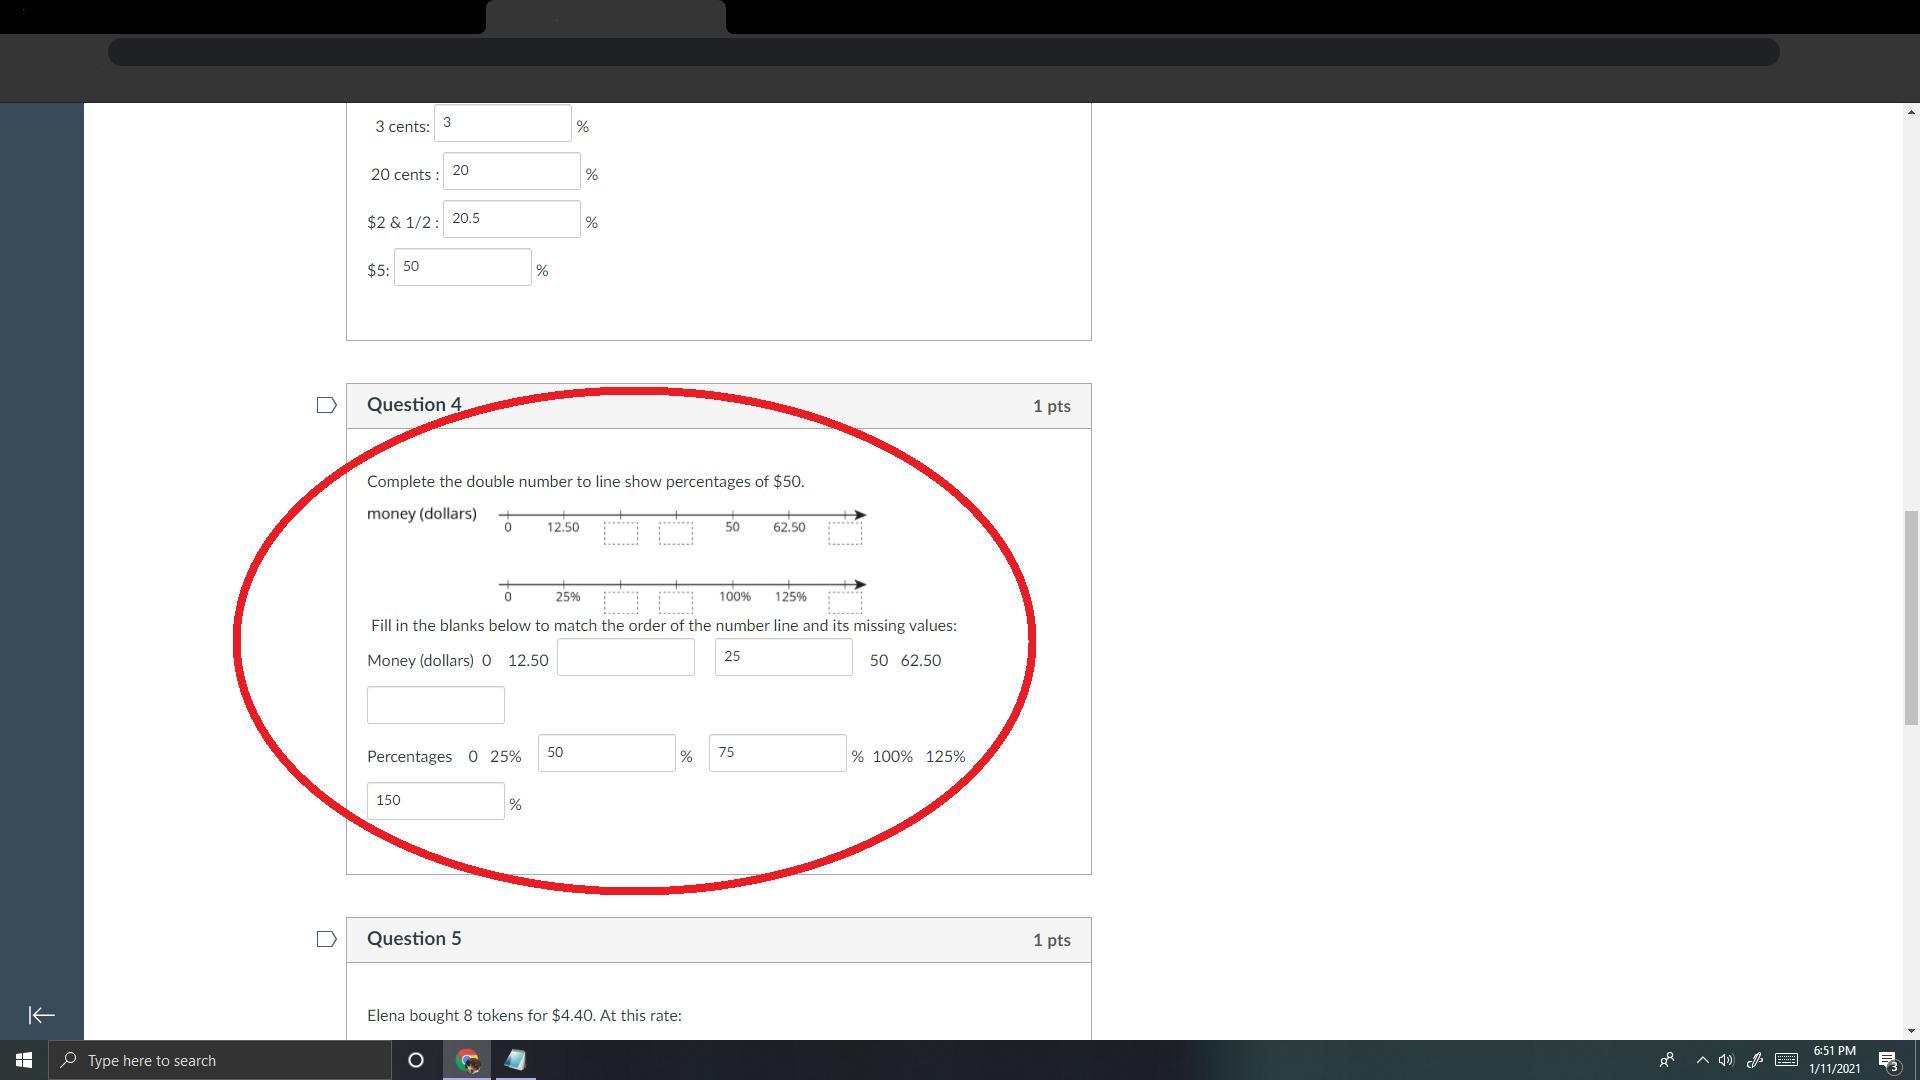This screenshot has width=1920, height=1080.
Task: Click the page vertical scrollbar thumb
Action: coord(1911,617)
